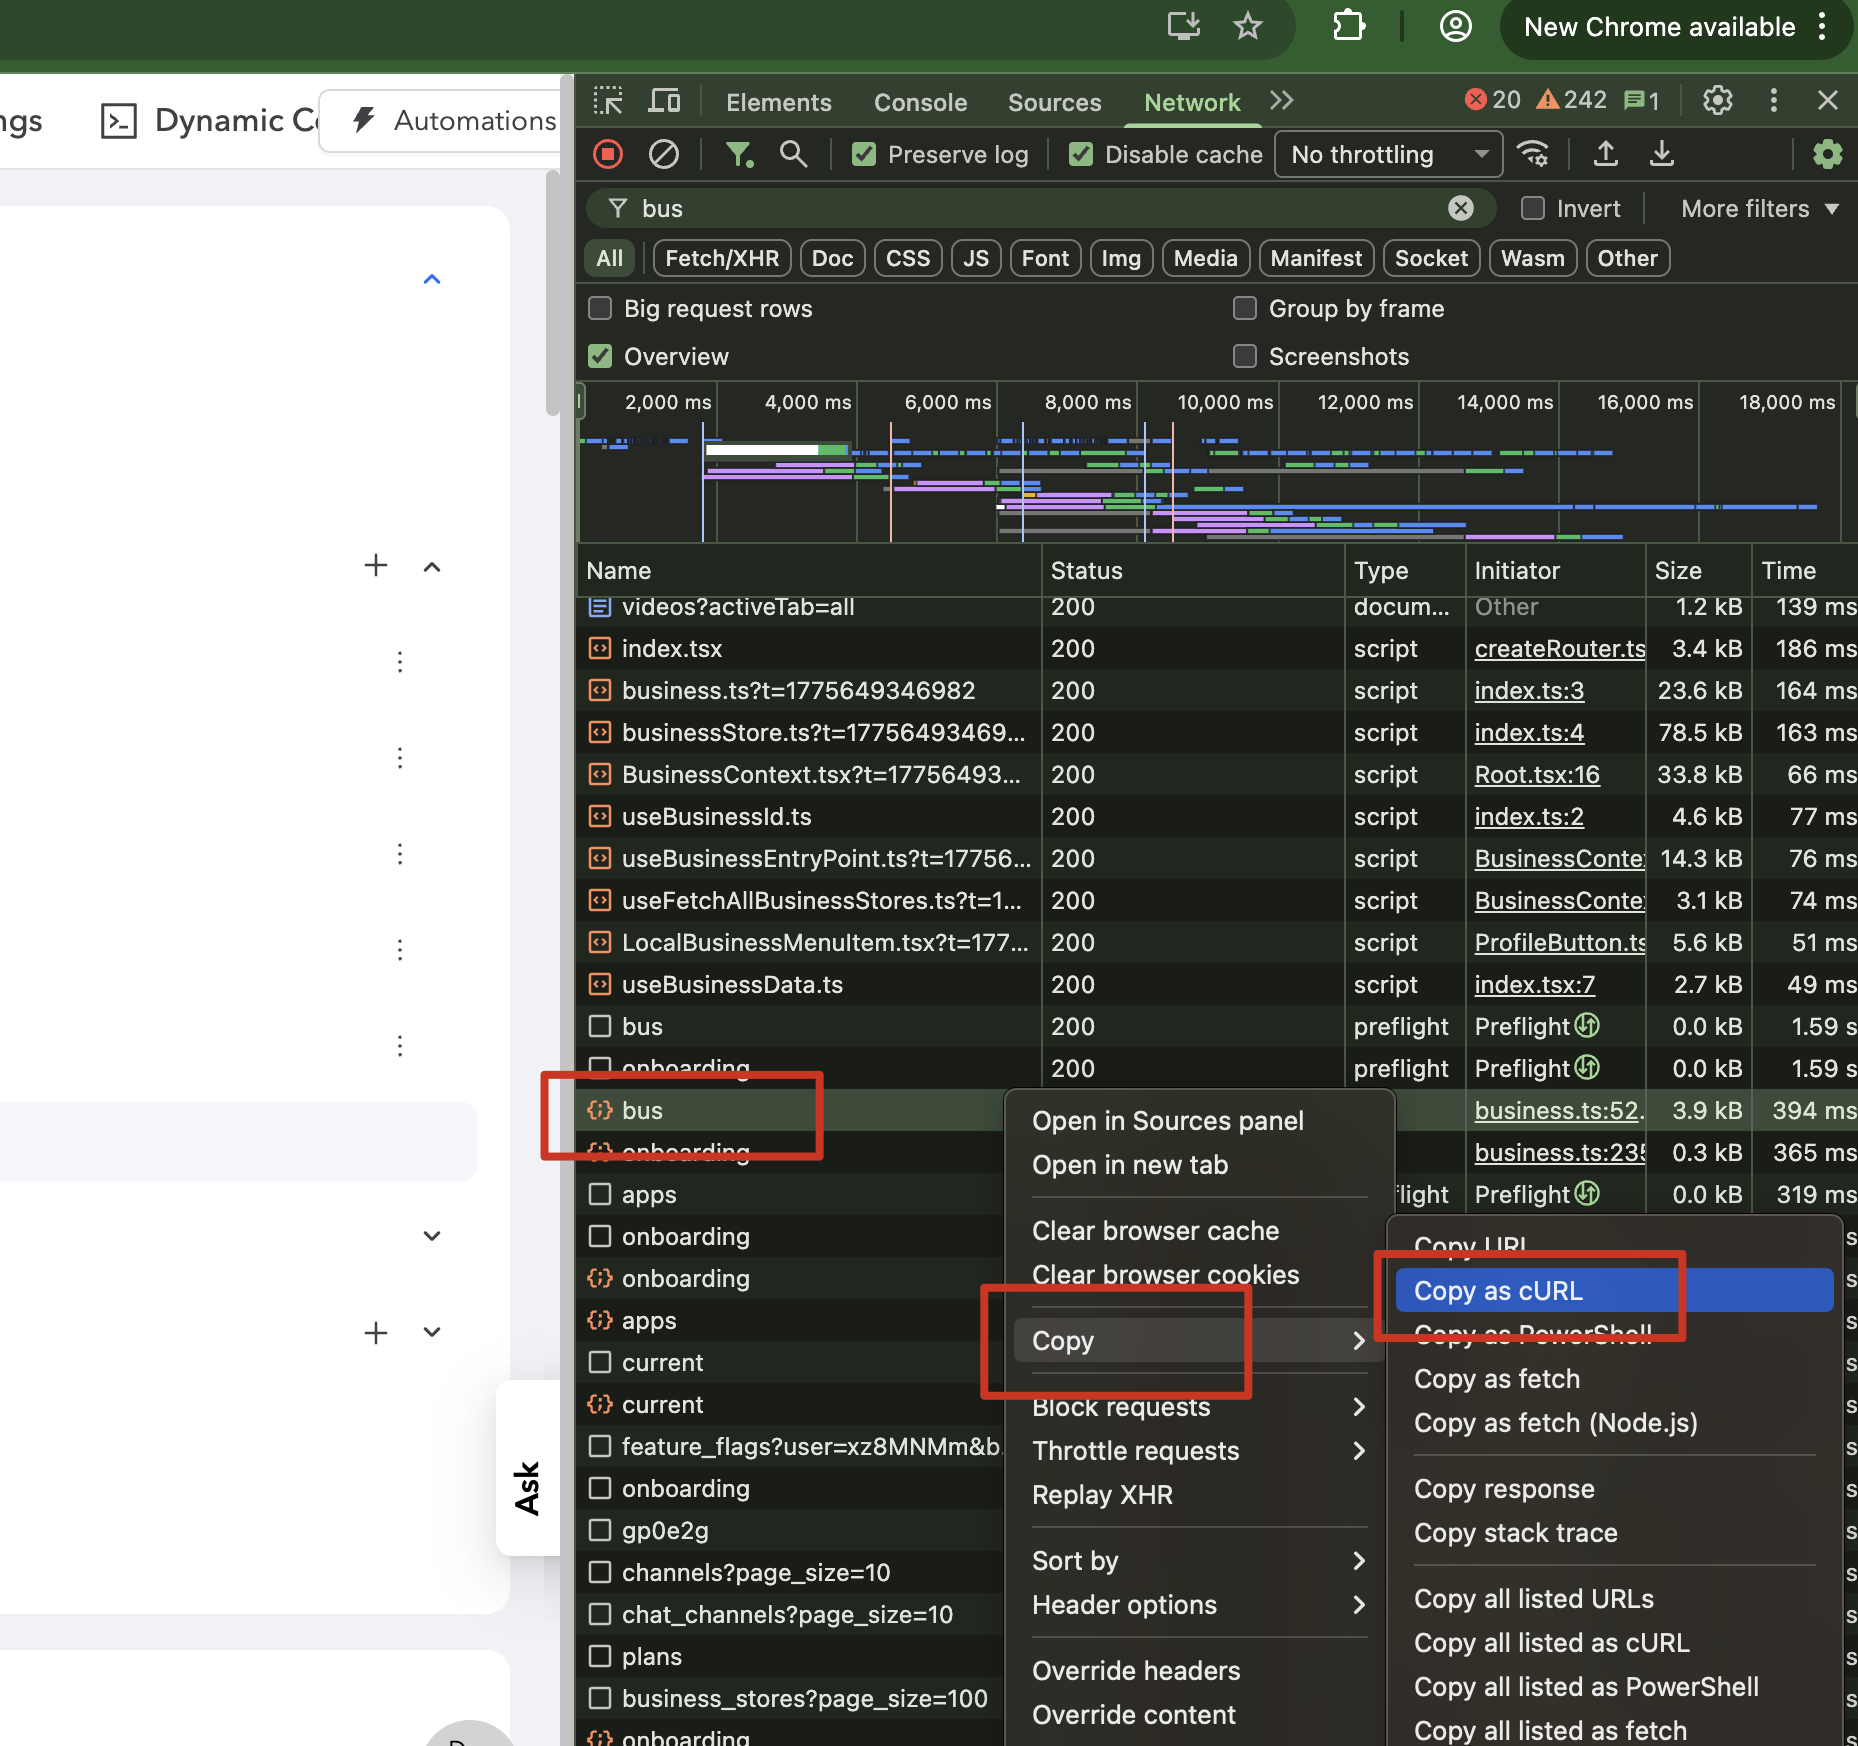Choose Clear browser cache

tap(1199, 1230)
